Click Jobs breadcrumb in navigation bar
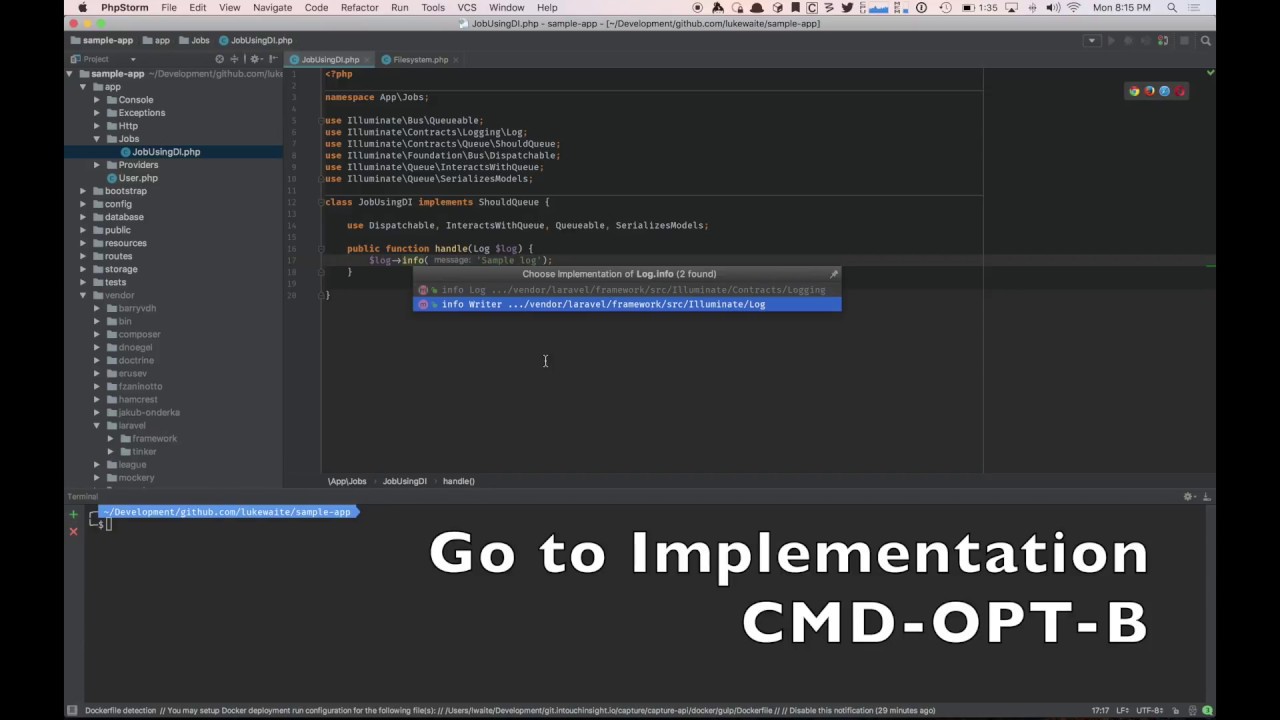Screen dimensions: 1280x720 click(x=194, y=41)
